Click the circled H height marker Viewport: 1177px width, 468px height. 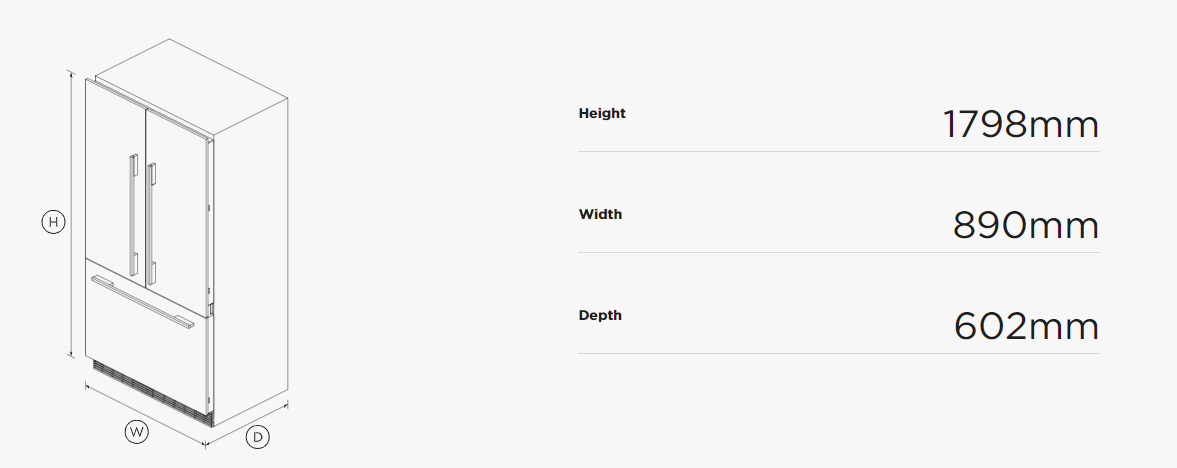[53, 222]
